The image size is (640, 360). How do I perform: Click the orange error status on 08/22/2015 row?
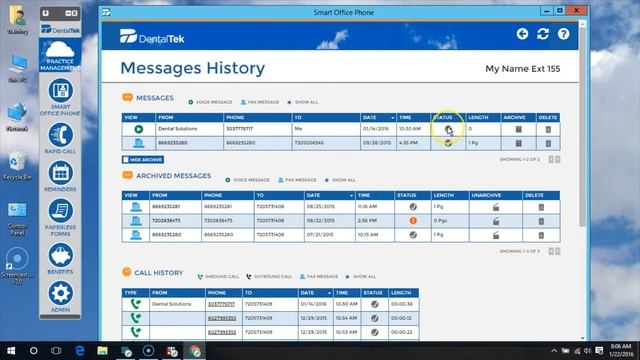pos(413,221)
